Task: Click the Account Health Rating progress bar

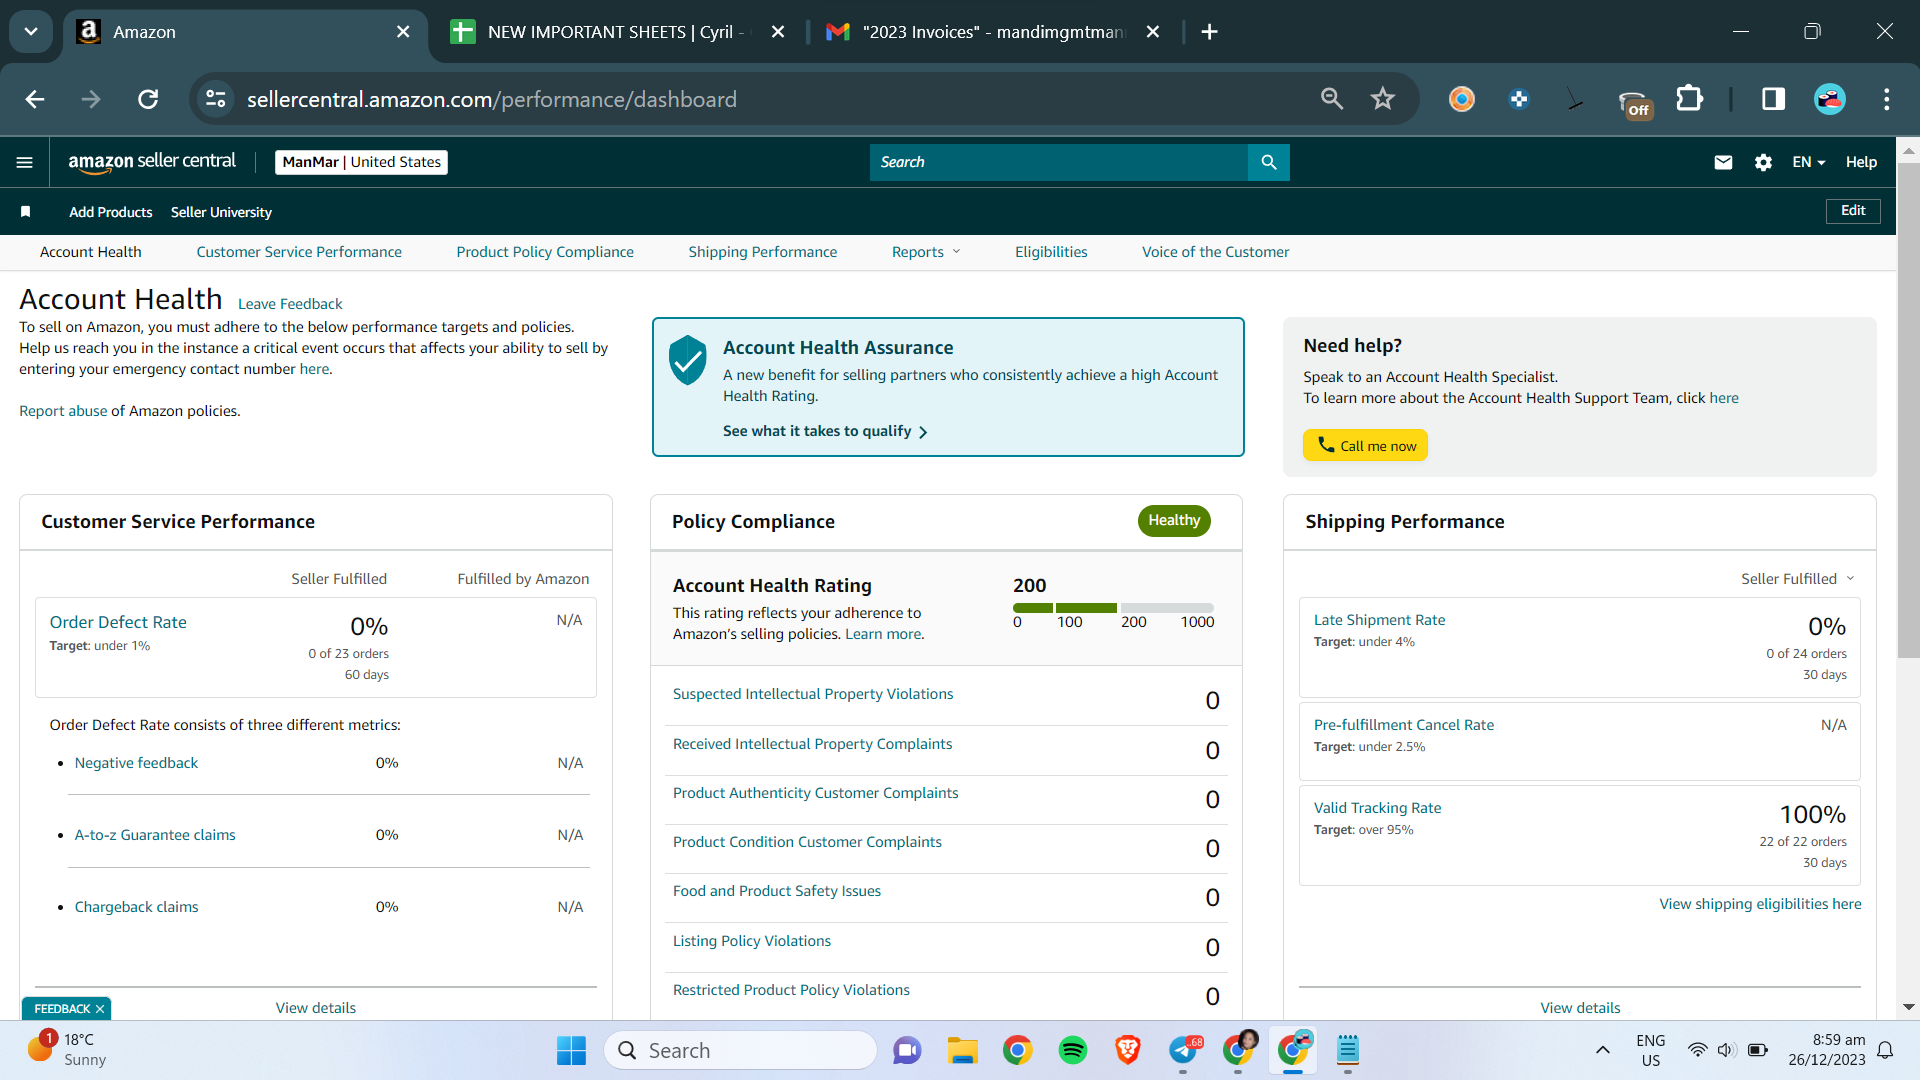Action: pos(1113,608)
